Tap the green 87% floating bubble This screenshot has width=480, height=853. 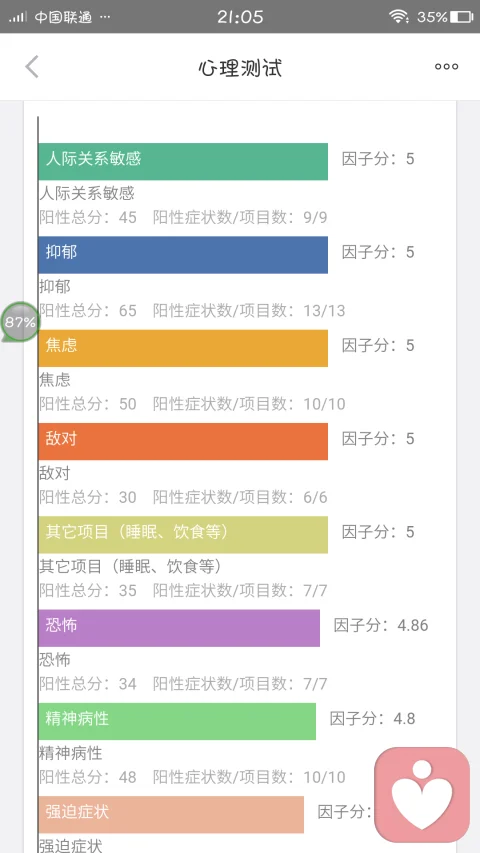point(20,322)
